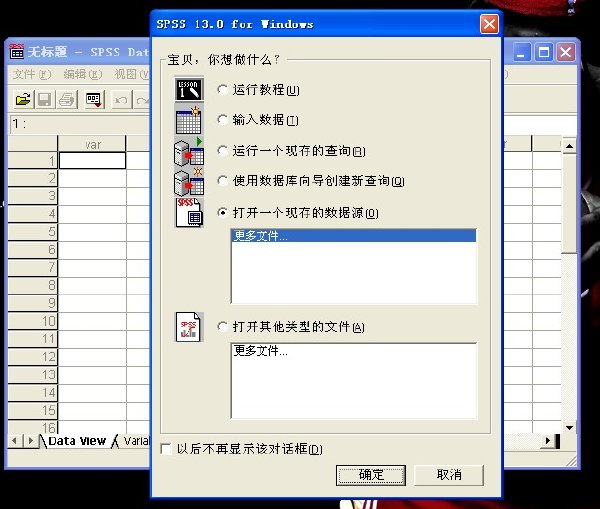600x509 pixels.
Task: Select 打开其他类型的文件 radio option
Action: 222,326
